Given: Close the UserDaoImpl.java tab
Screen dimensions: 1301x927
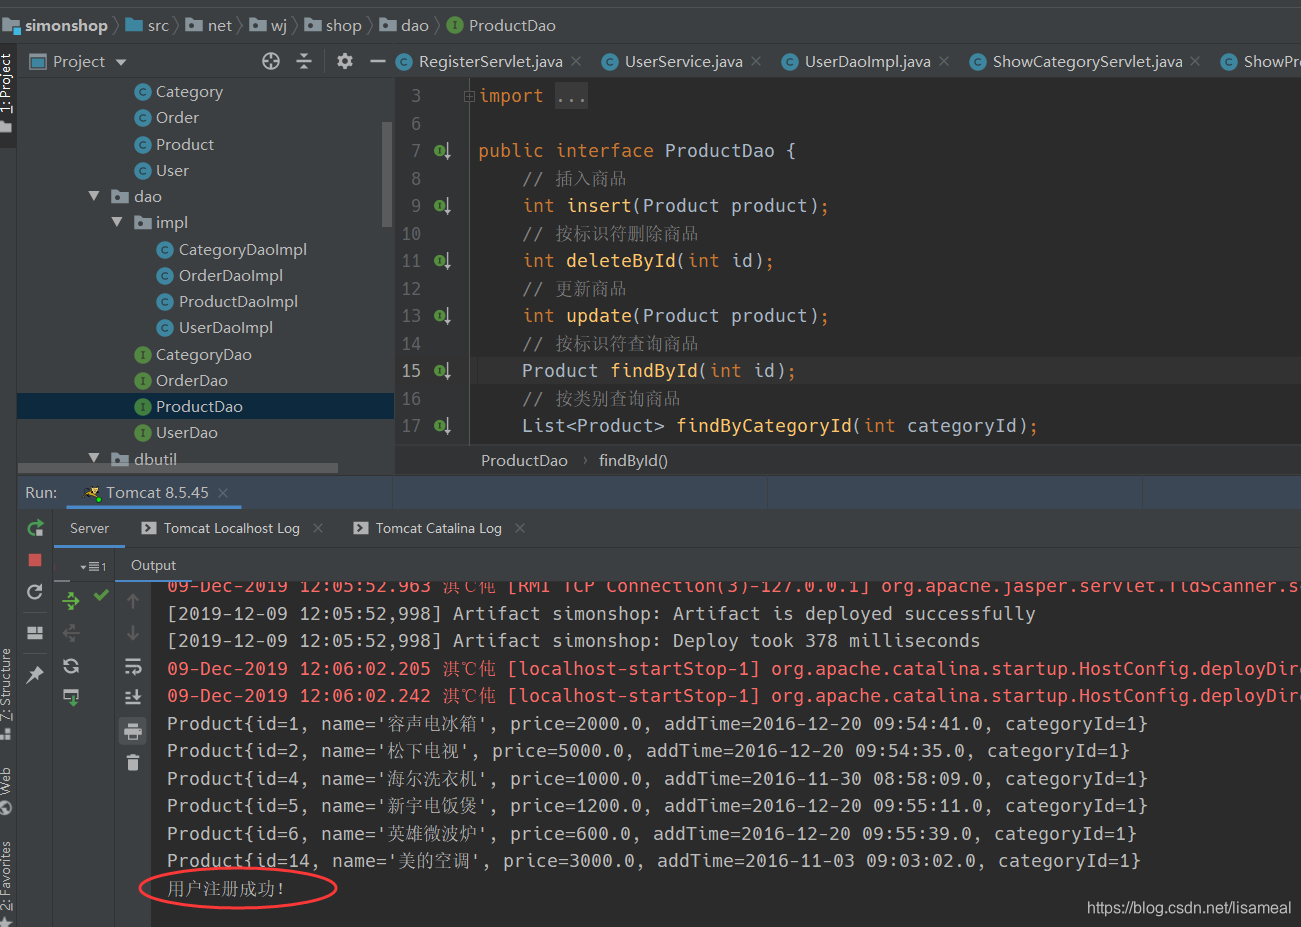Looking at the screenshot, I should pyautogui.click(x=944, y=61).
